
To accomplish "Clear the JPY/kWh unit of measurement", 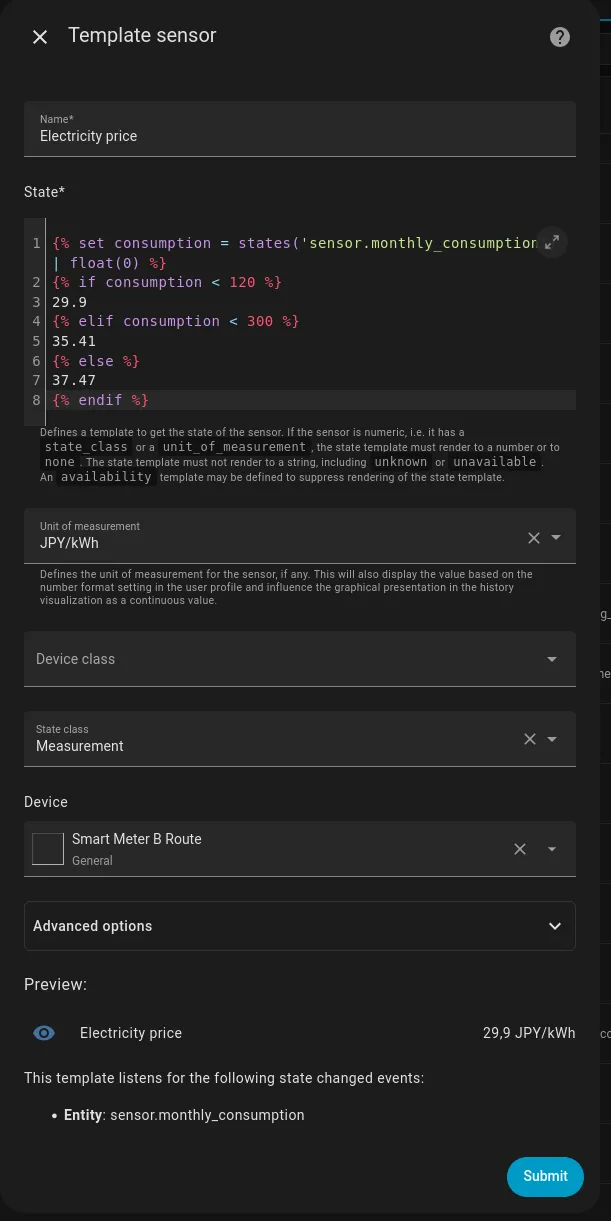I will pos(533,538).
